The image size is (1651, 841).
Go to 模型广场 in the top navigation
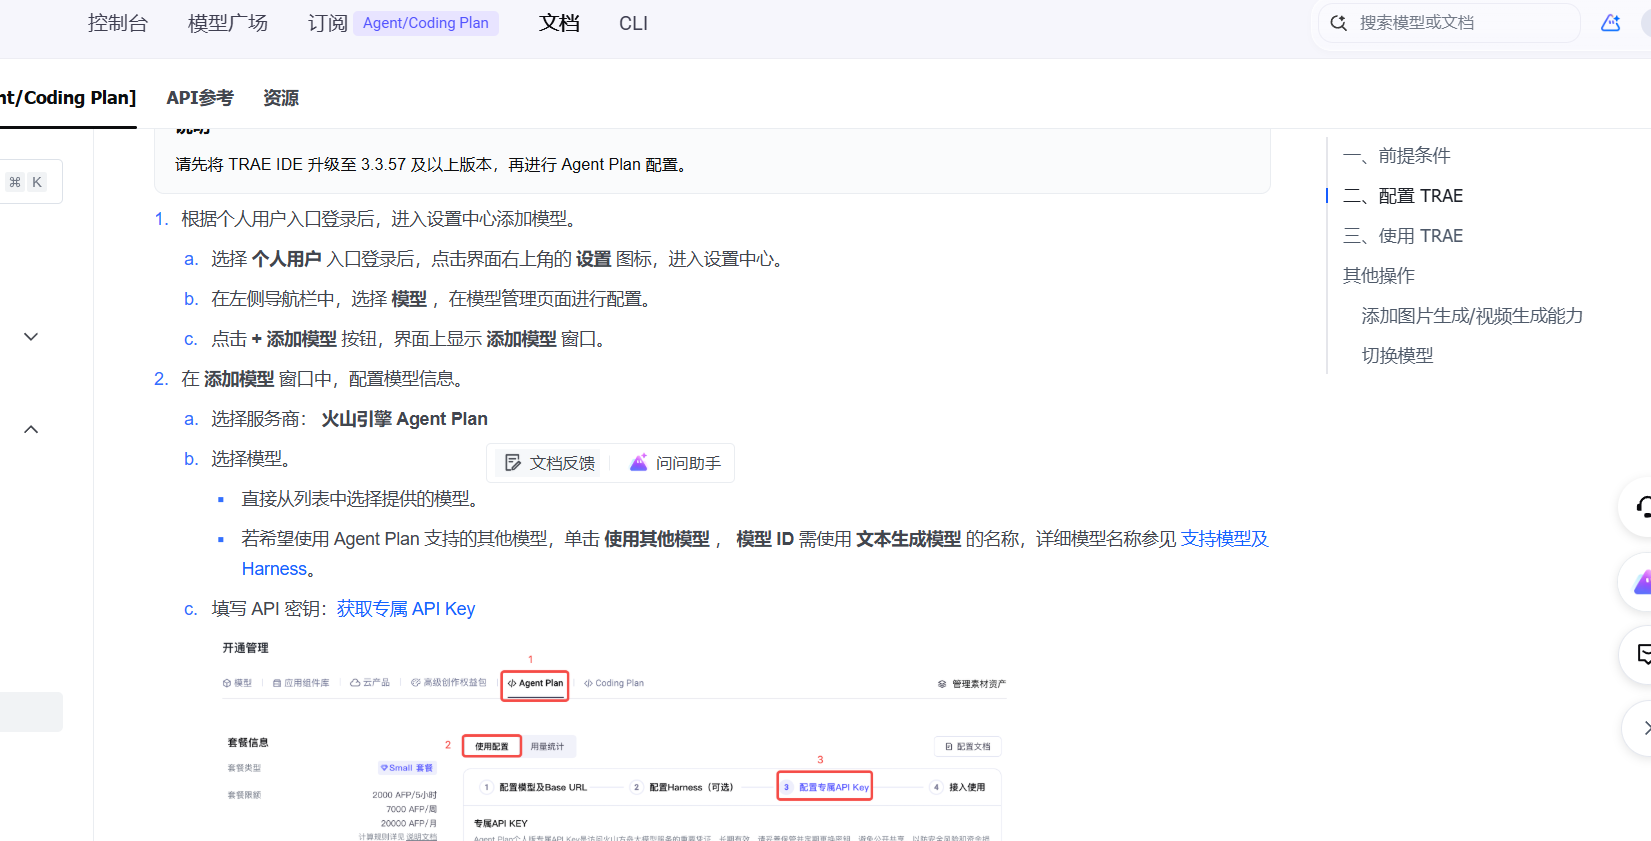coord(228,23)
